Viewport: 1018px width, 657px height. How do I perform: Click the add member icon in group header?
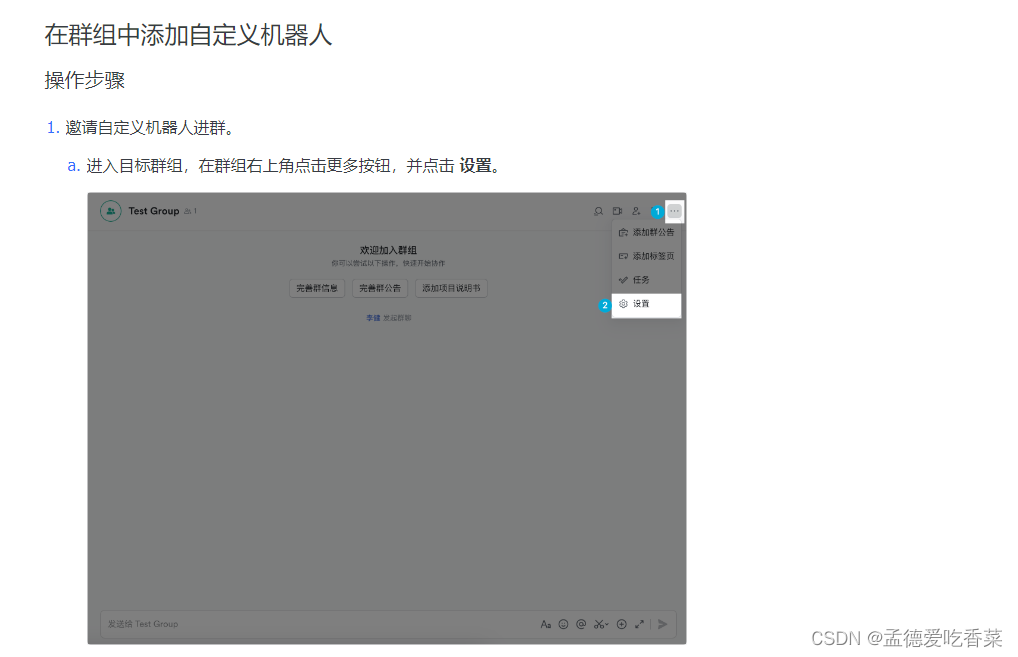tap(635, 211)
